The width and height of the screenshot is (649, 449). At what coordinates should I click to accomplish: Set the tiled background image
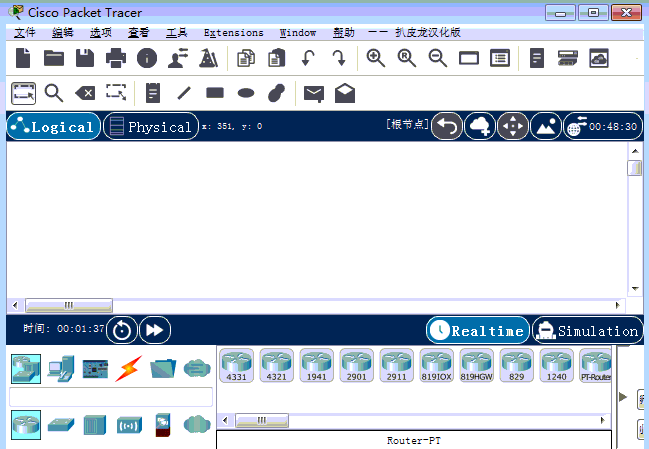546,126
